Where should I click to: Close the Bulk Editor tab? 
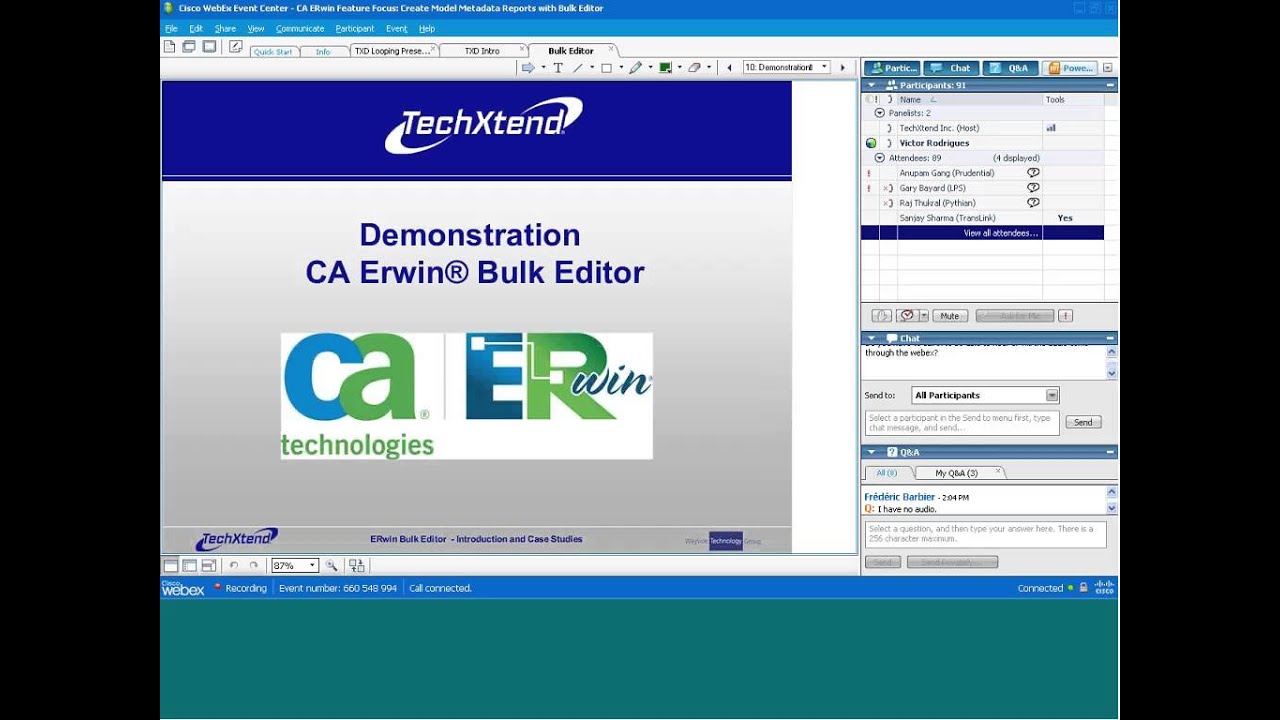click(x=611, y=49)
